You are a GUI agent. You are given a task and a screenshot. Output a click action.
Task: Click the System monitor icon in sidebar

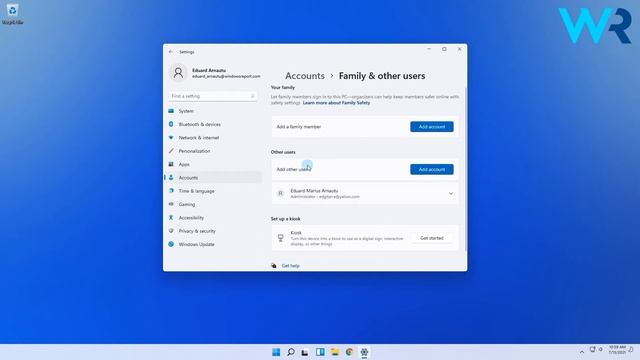coord(171,111)
